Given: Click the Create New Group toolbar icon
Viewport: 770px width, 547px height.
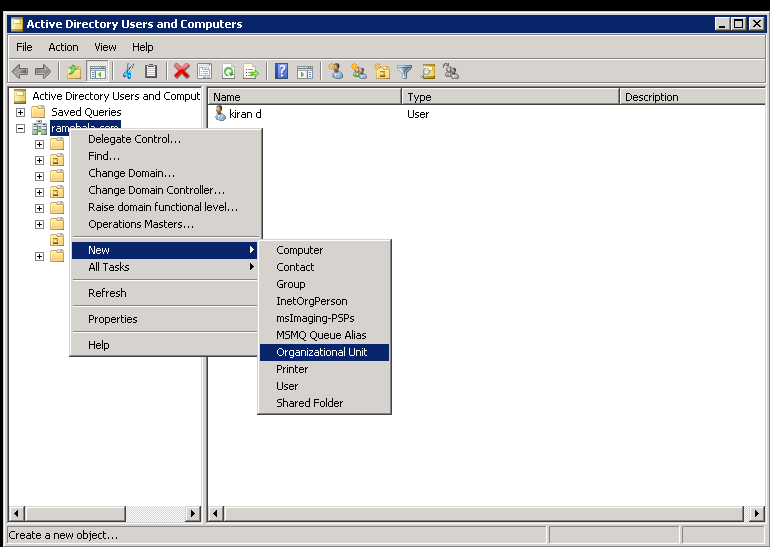Looking at the screenshot, I should [359, 72].
